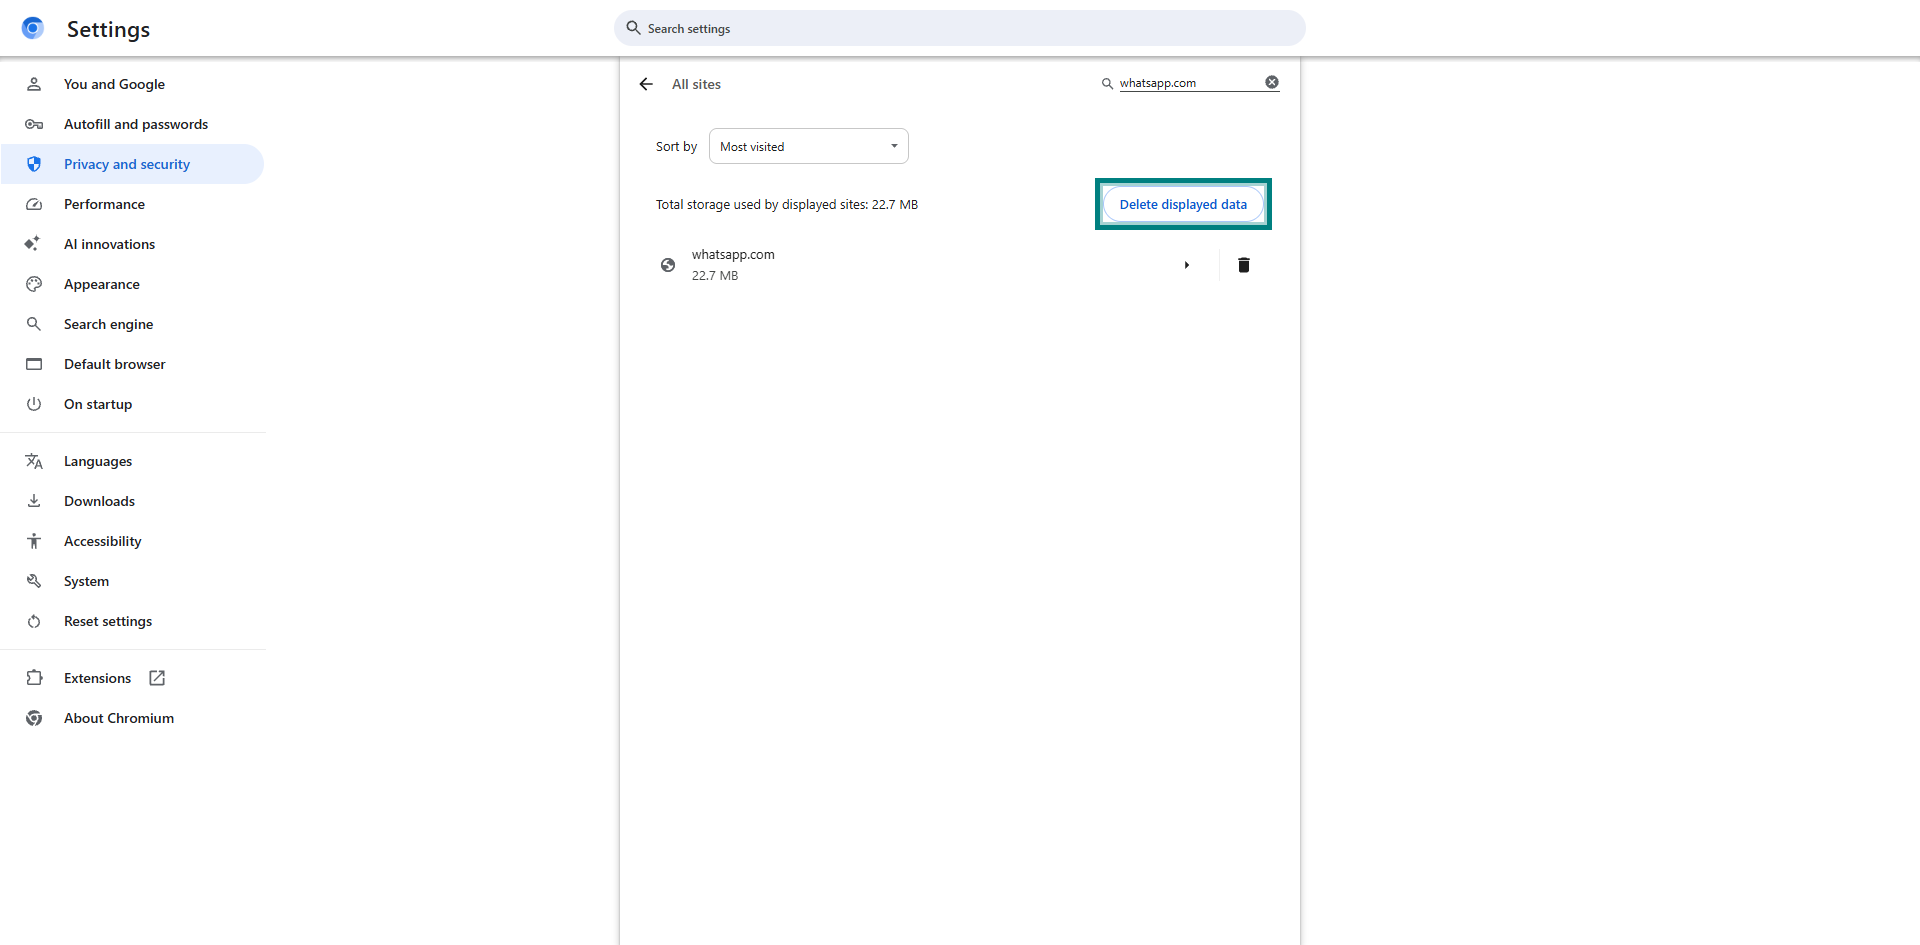Click the shield icon for Privacy and security

click(34, 164)
